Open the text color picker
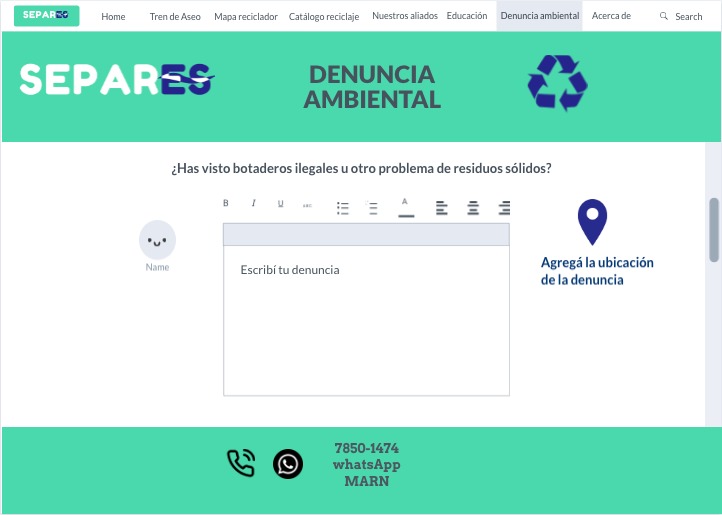The image size is (722, 515). click(x=406, y=208)
